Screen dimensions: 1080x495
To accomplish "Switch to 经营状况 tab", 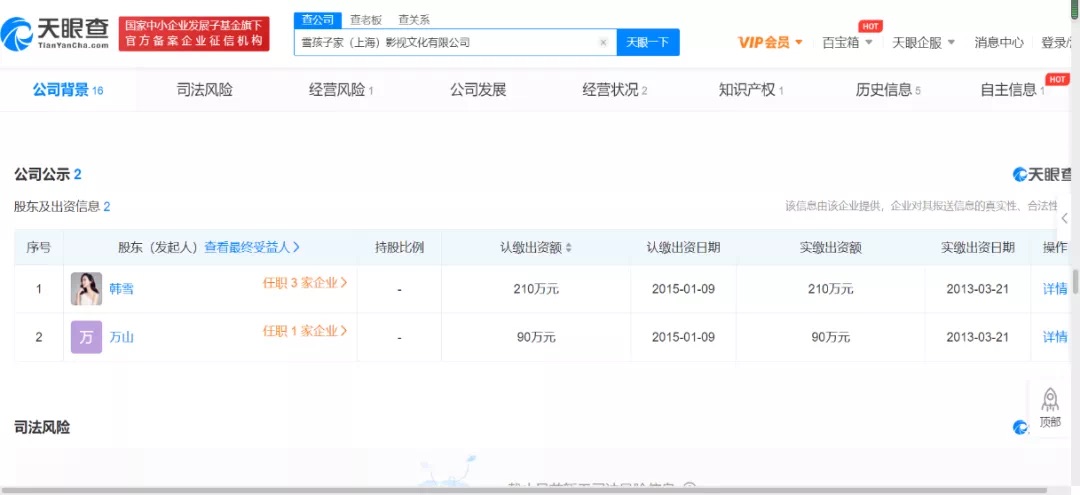I will pyautogui.click(x=614, y=89).
